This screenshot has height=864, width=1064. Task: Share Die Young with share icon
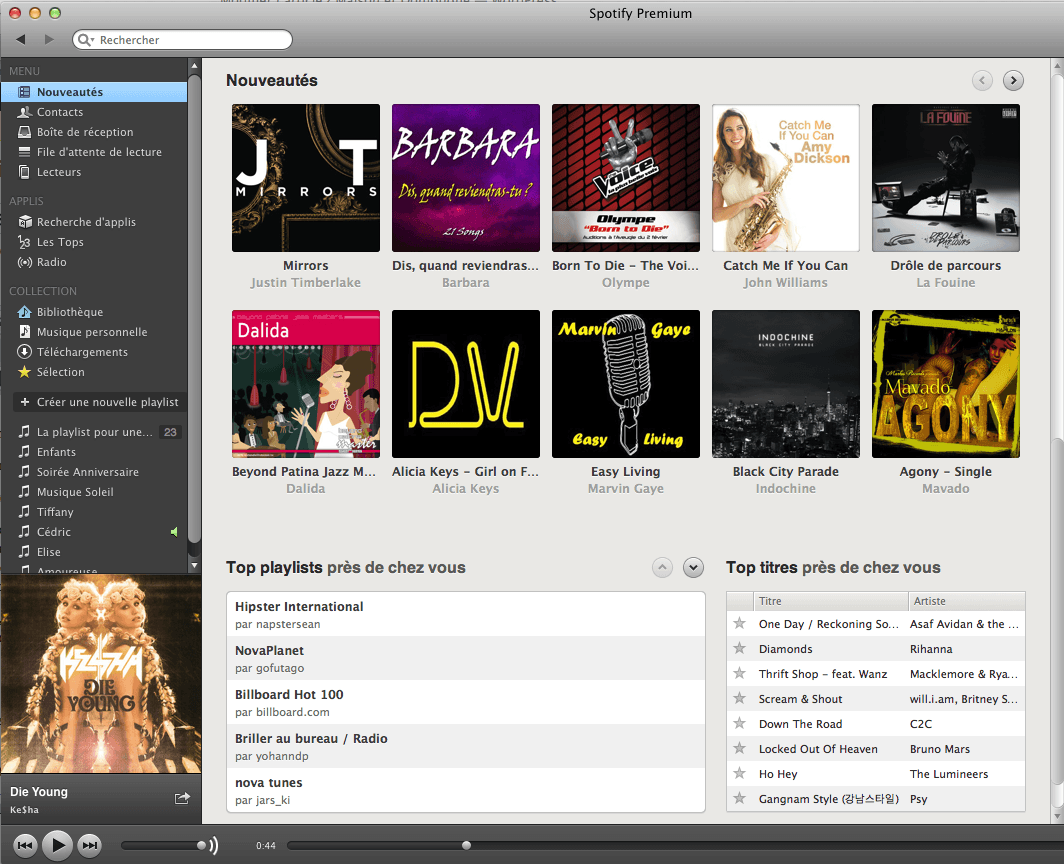point(182,798)
